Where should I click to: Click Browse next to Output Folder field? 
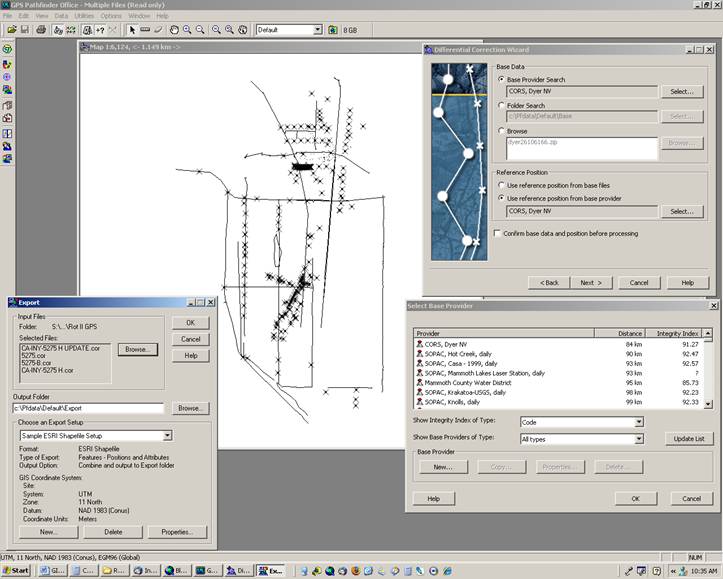click(190, 408)
